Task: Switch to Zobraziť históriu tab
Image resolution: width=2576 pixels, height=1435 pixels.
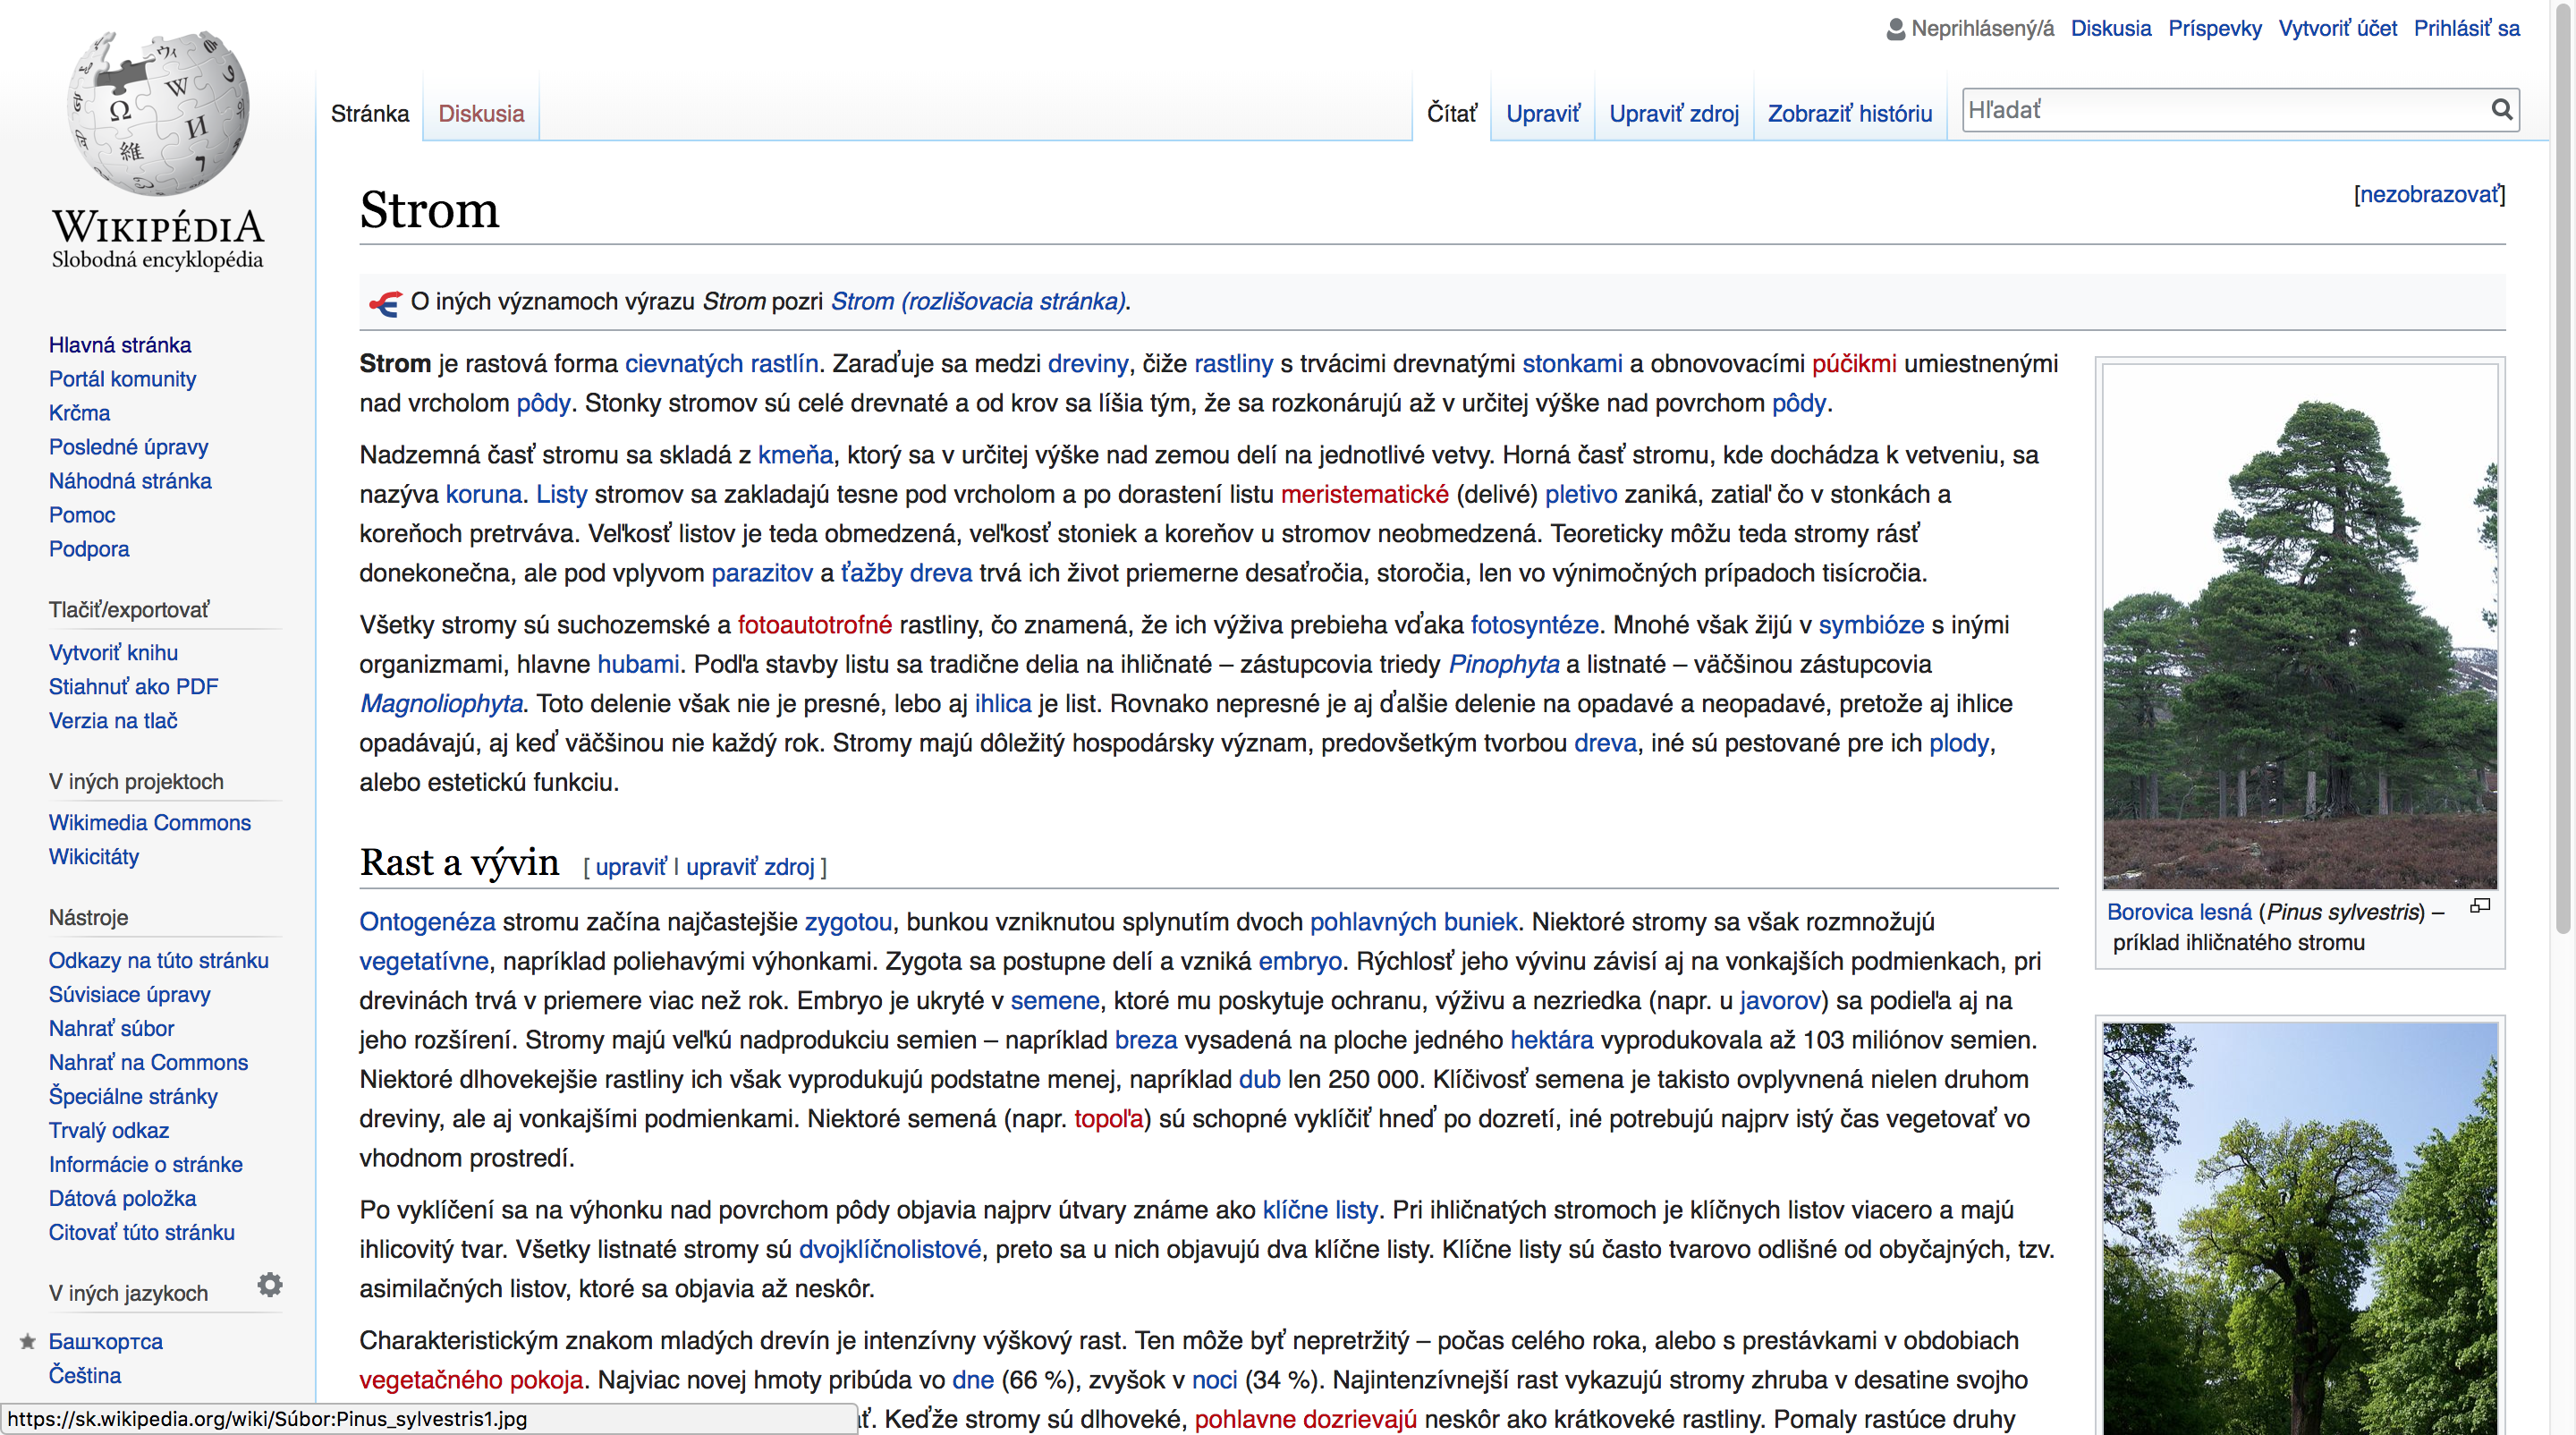Action: [x=1849, y=113]
